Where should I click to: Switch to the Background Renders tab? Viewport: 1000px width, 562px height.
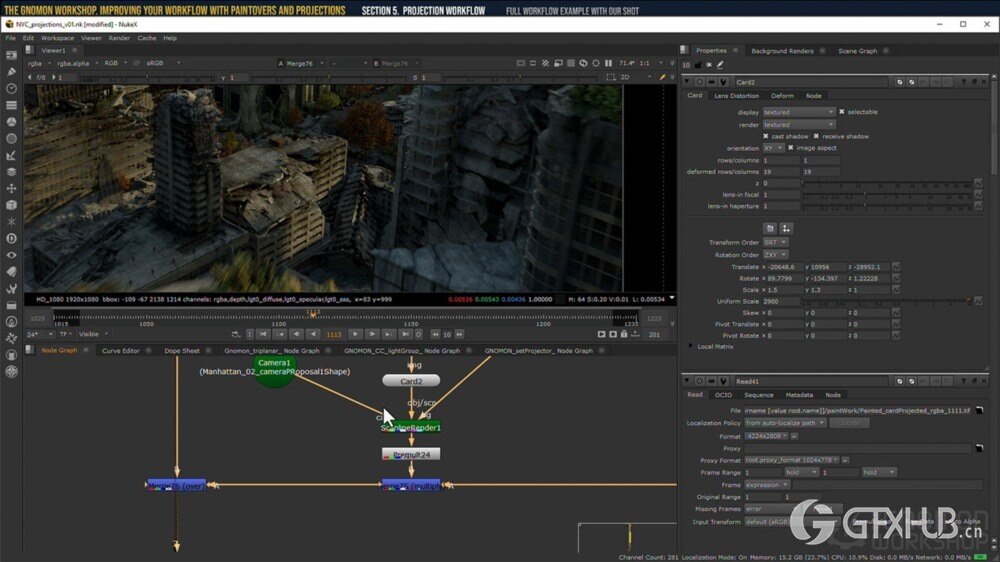click(782, 51)
